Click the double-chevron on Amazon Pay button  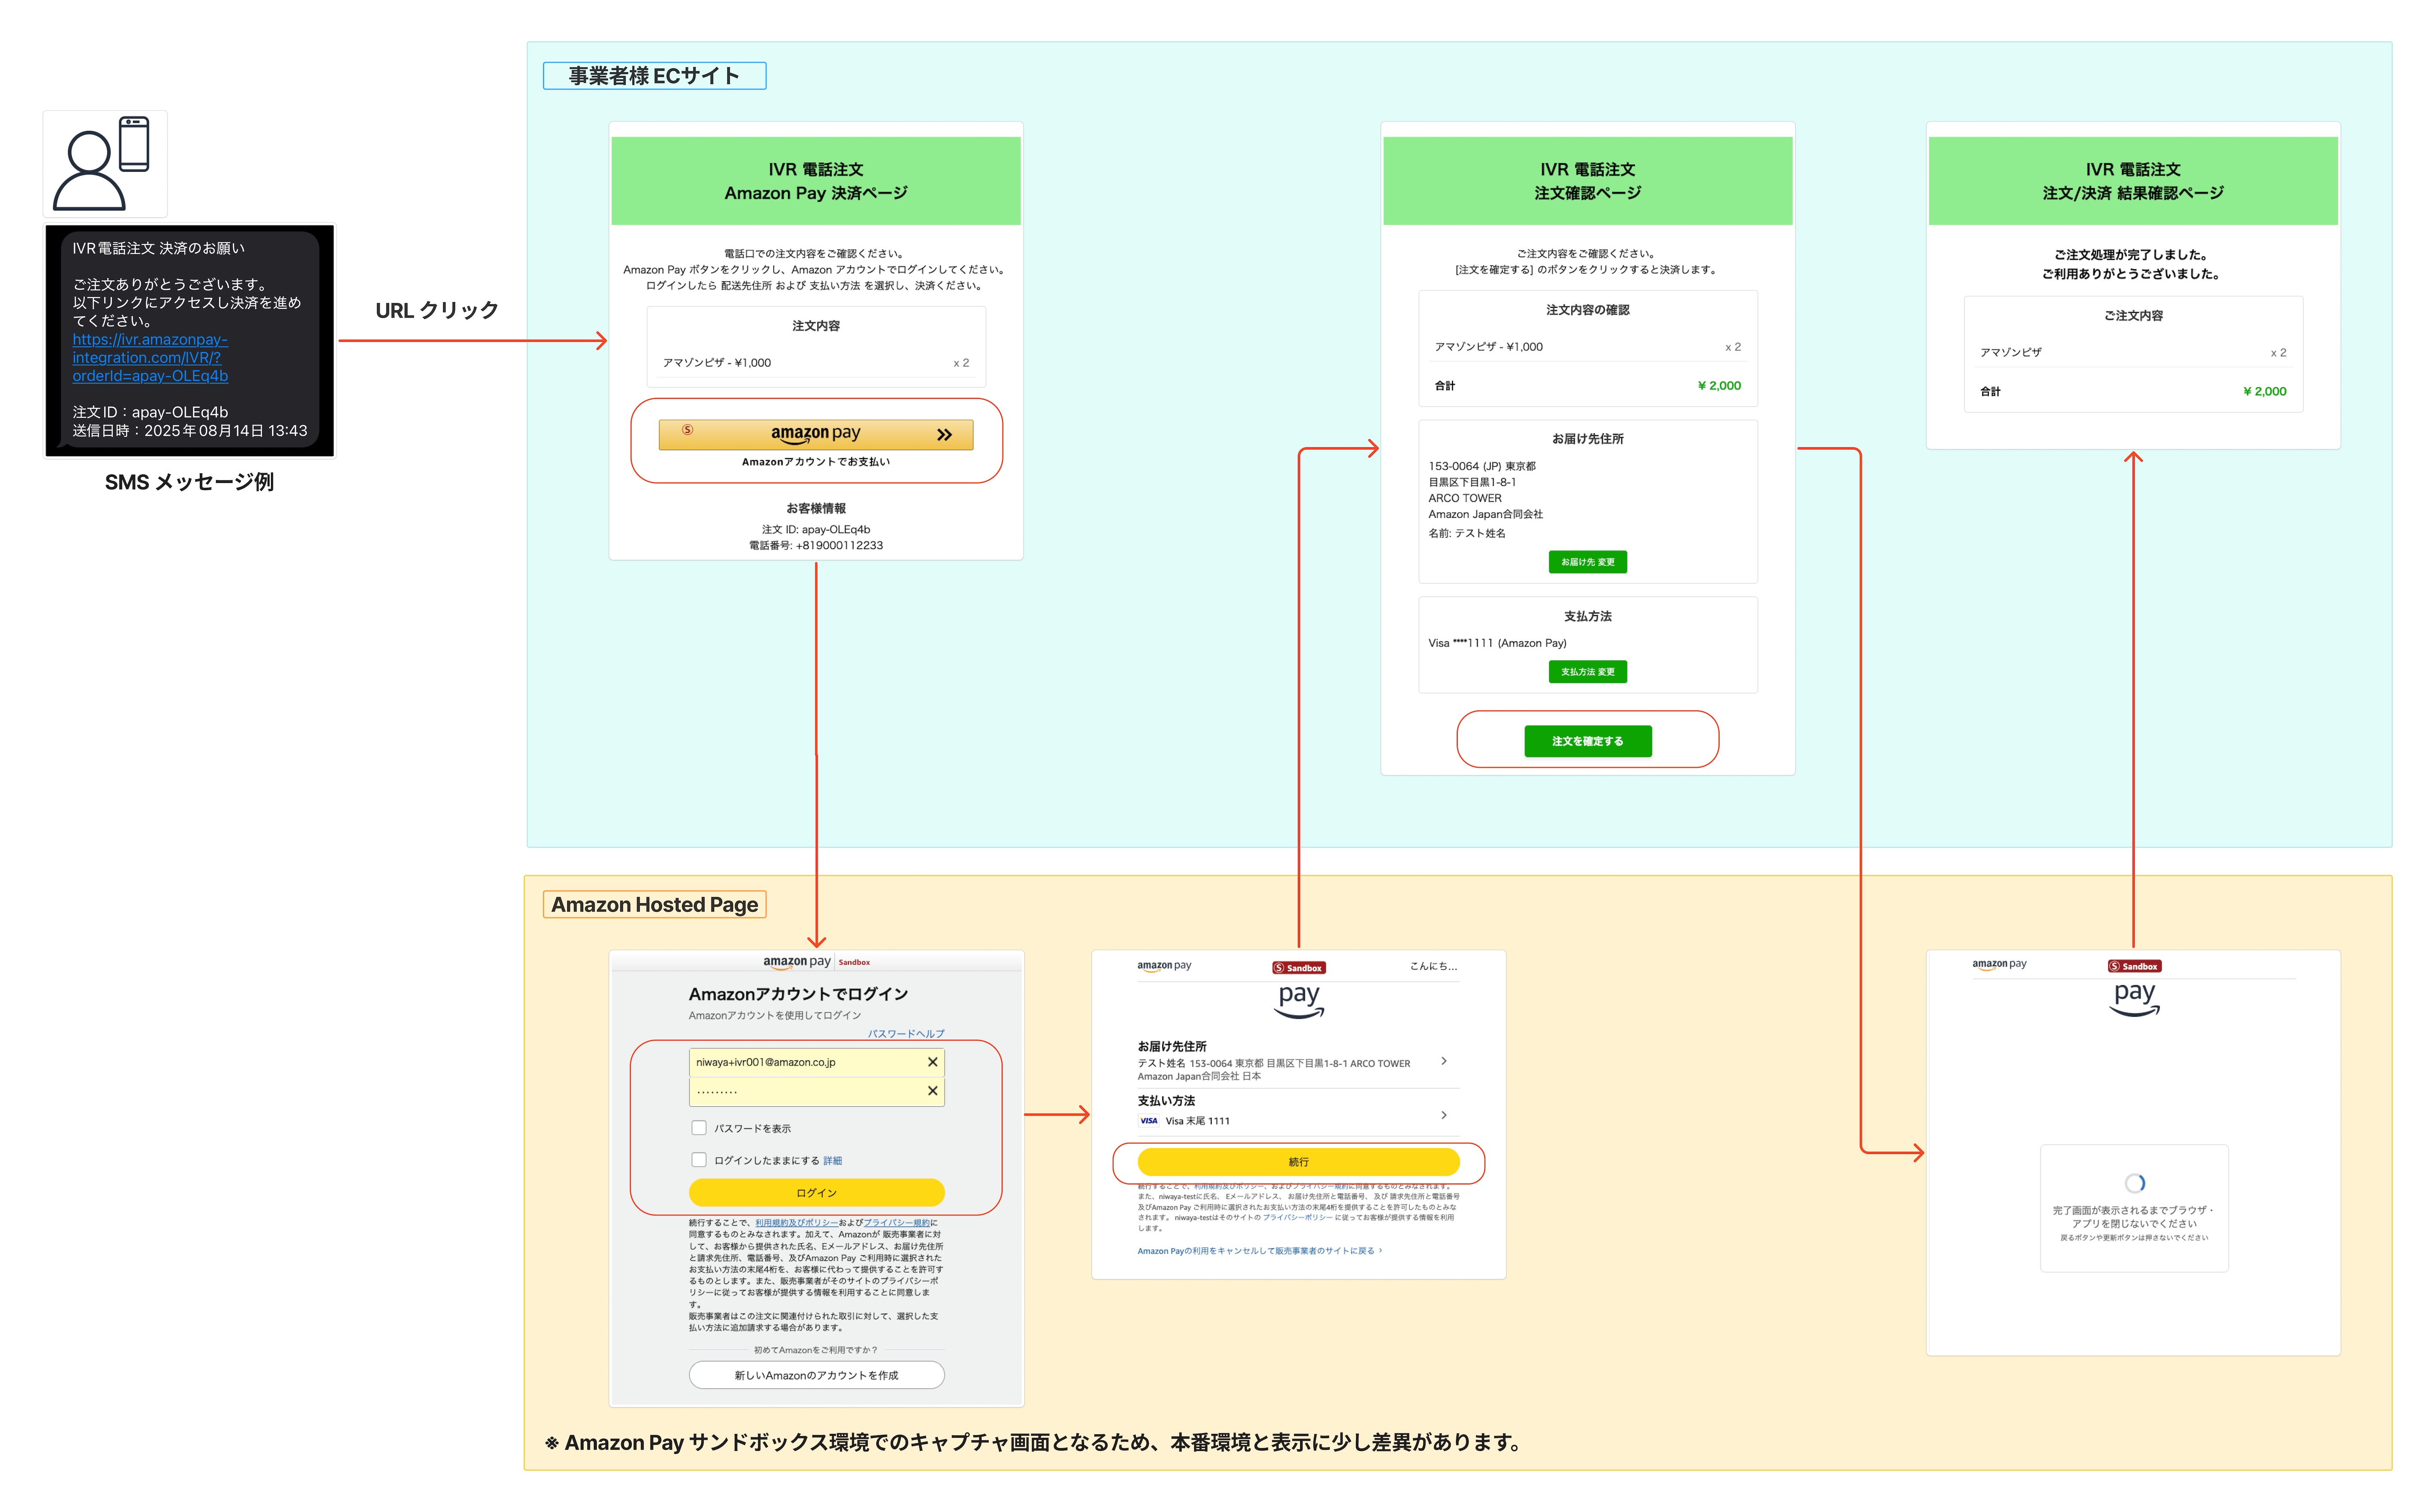point(944,435)
